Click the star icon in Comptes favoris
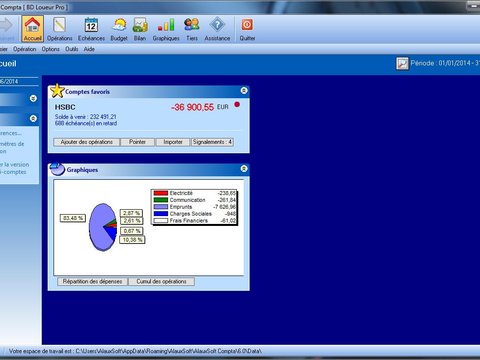The width and height of the screenshot is (480, 360). 57,91
